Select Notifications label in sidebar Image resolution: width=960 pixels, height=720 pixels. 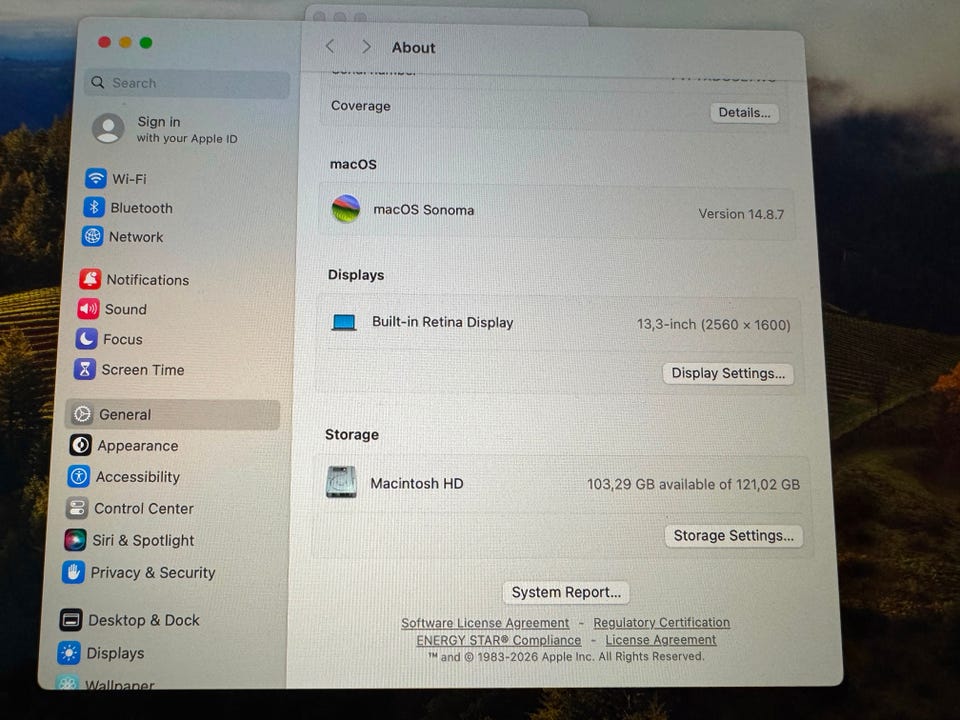pos(148,280)
